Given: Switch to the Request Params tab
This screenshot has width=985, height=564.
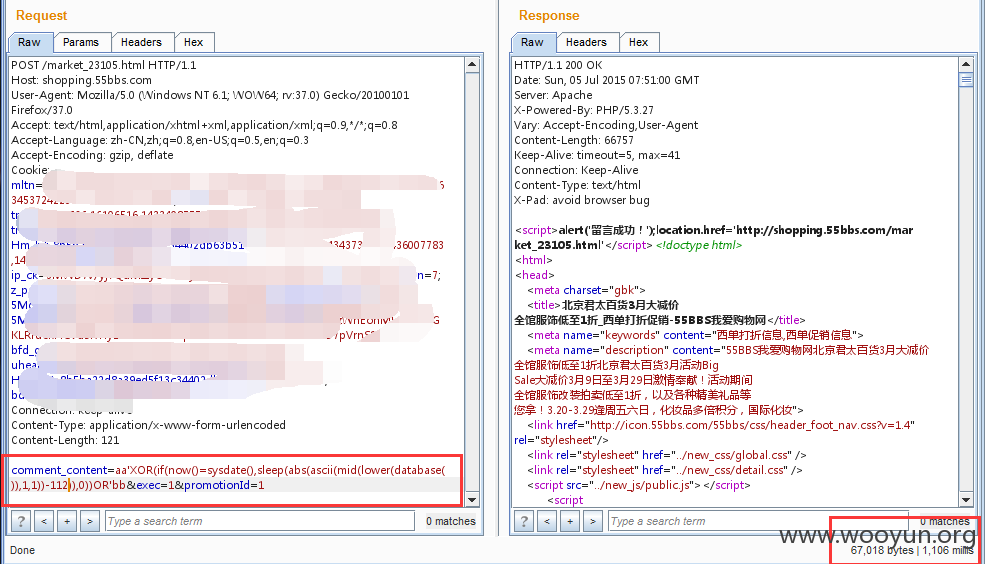Looking at the screenshot, I should click(x=80, y=42).
